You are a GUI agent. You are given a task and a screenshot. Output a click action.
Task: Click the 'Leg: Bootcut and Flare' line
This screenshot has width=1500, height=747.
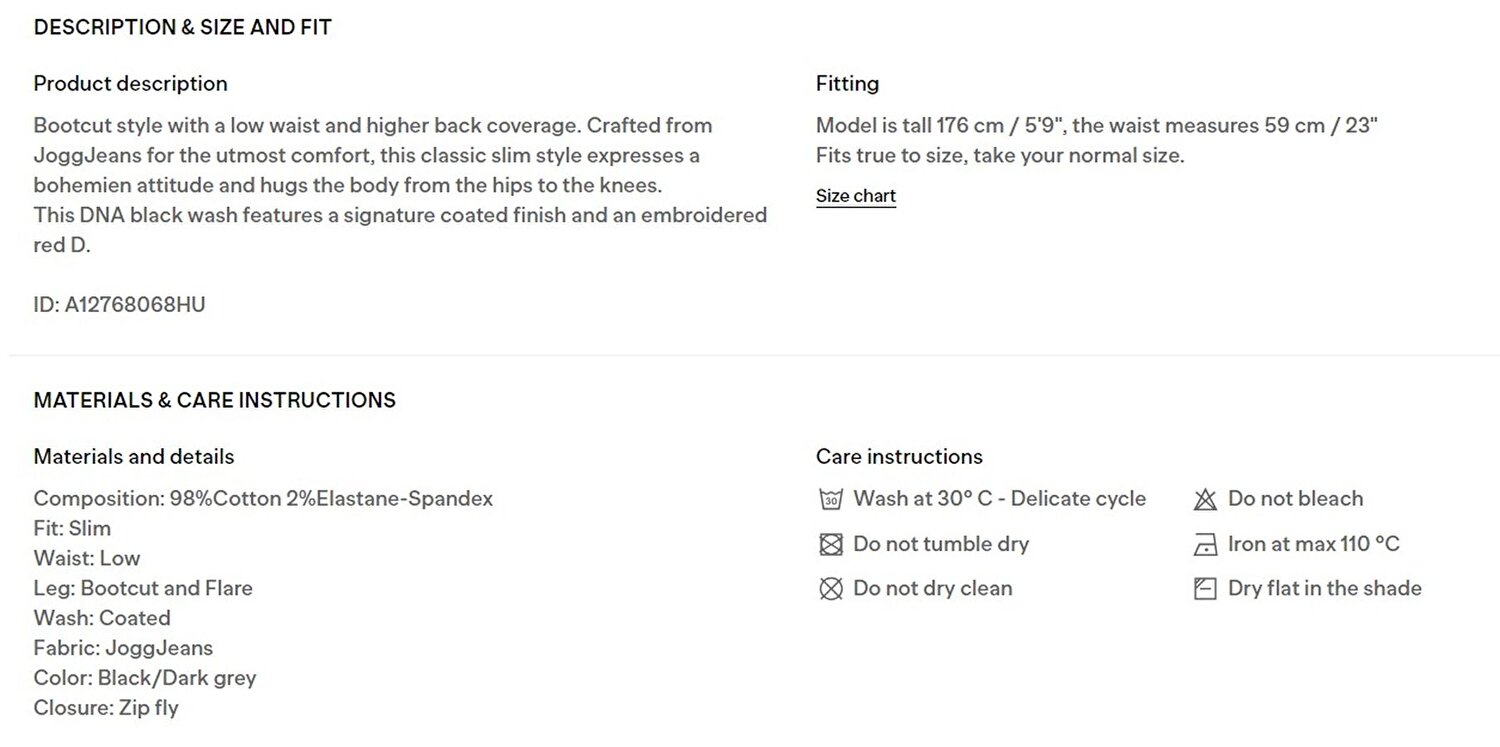coord(143,588)
